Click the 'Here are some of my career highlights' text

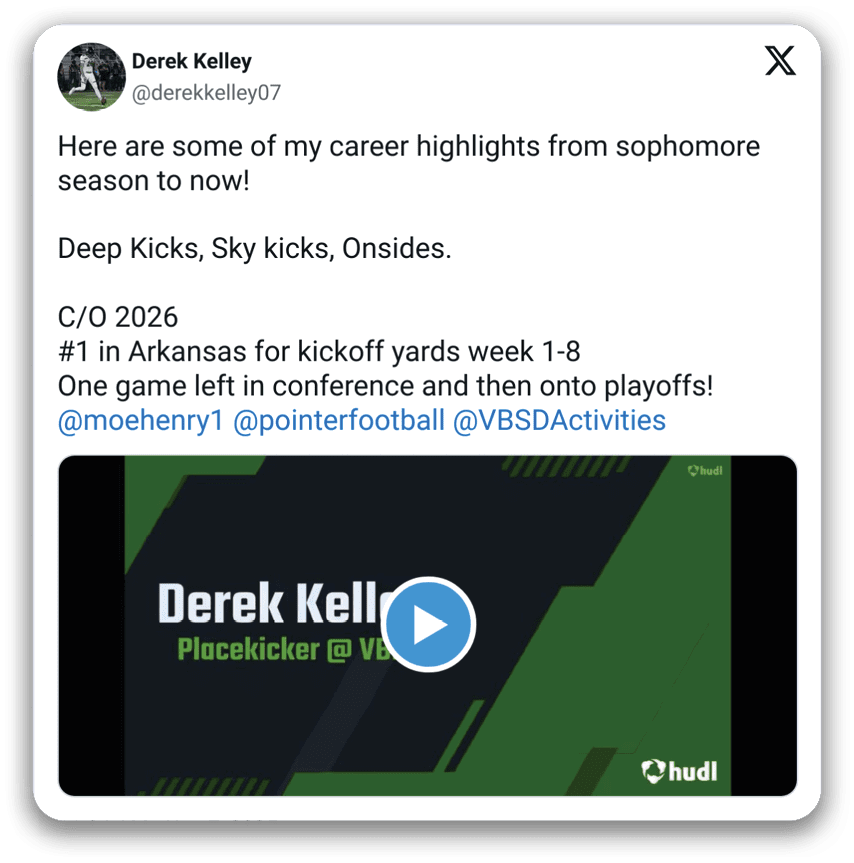408,147
